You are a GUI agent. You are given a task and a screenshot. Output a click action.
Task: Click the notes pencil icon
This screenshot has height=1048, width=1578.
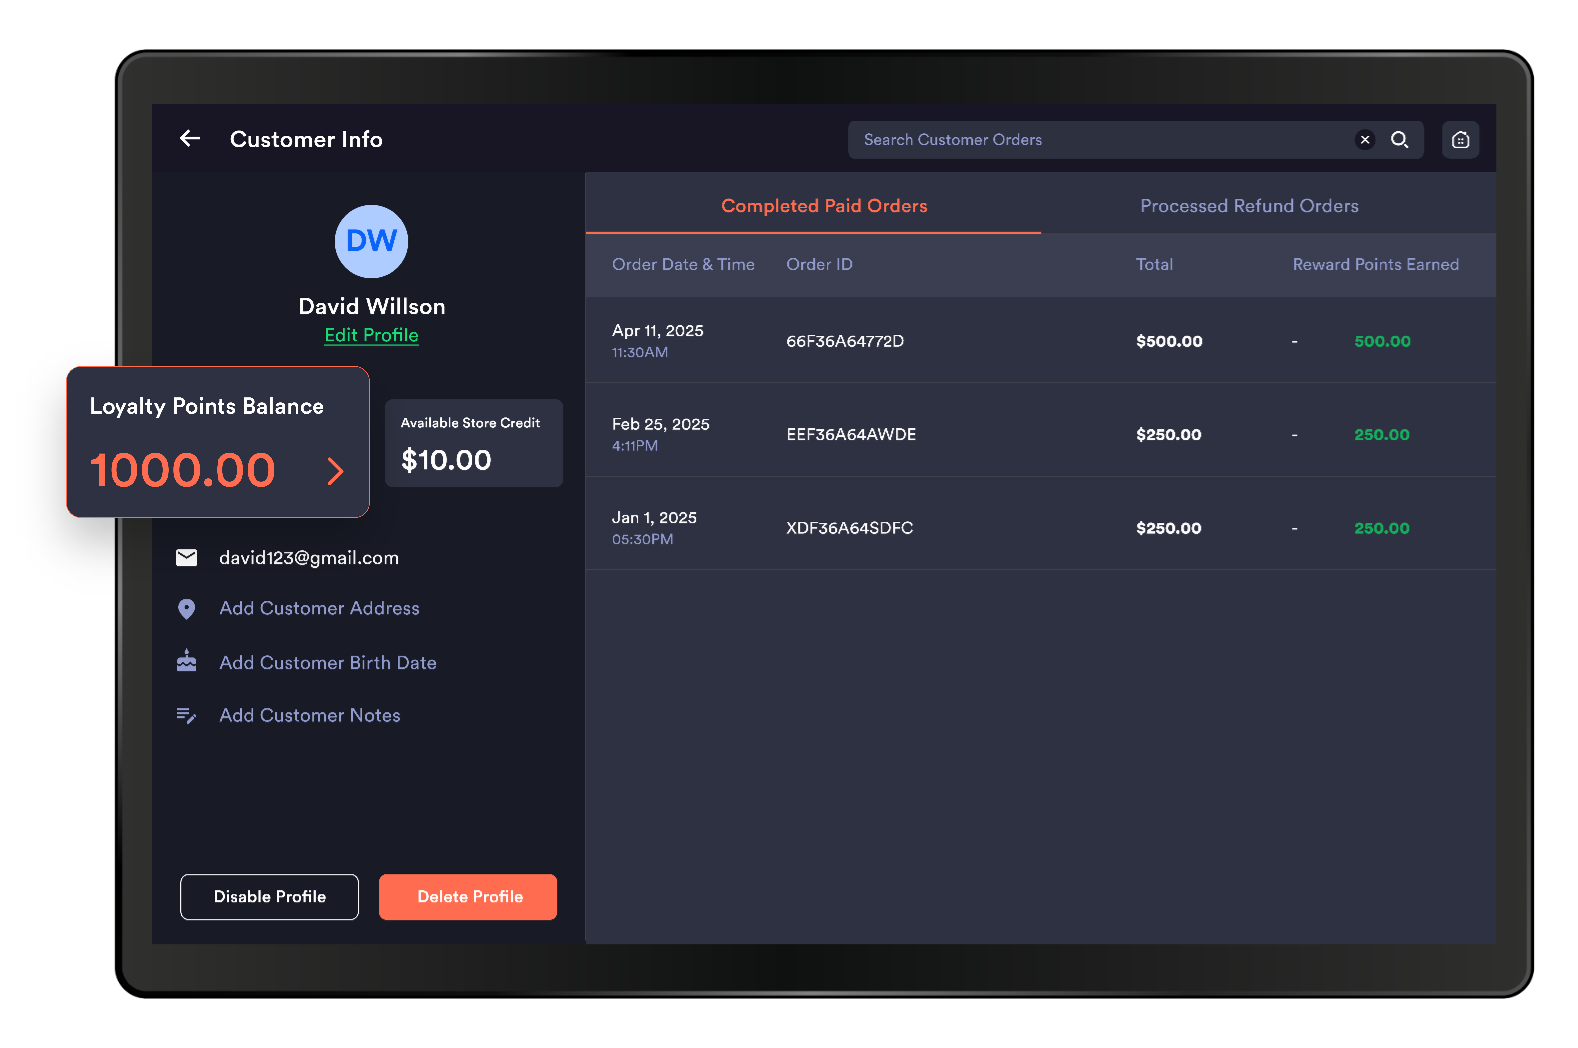[187, 716]
